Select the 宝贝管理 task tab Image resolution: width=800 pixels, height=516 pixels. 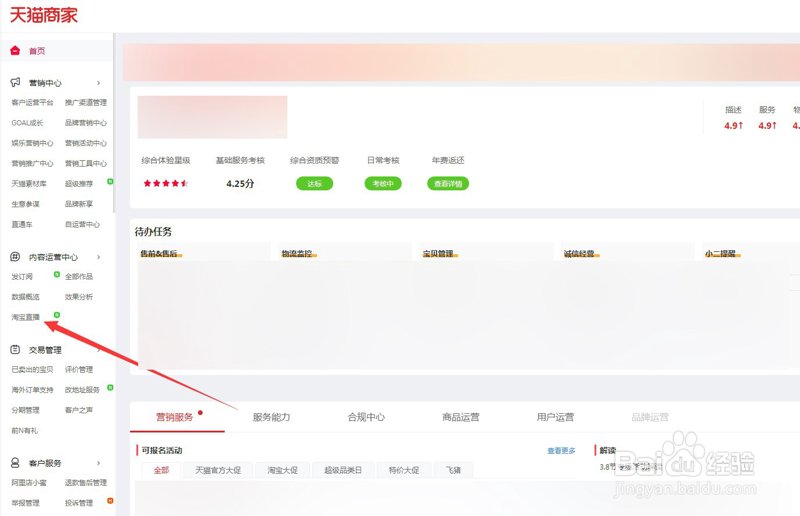438,254
